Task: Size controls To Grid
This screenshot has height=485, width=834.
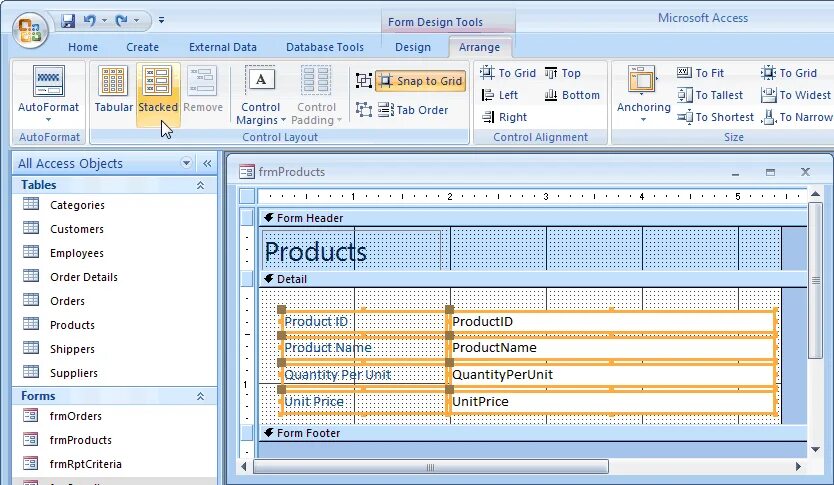Action: point(789,73)
